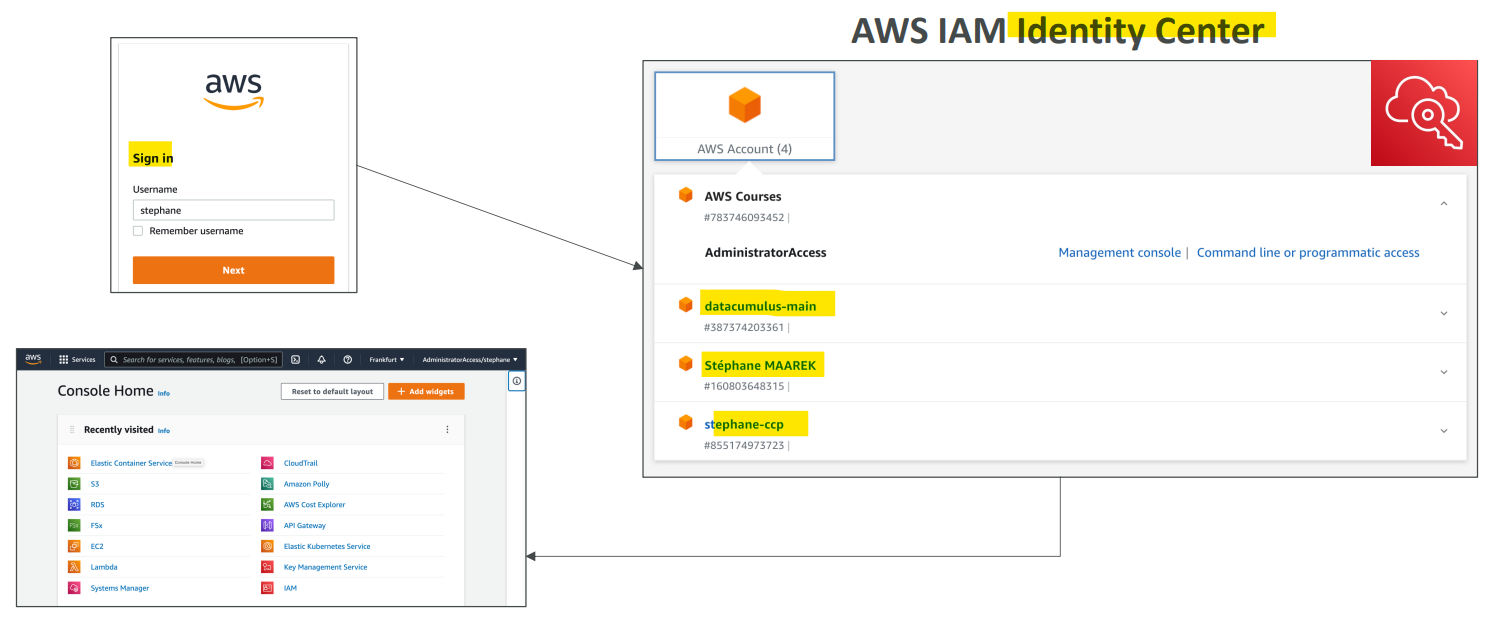Viewport: 1491px width, 618px height.
Task: Click account number #855174973723
Action: point(744,445)
